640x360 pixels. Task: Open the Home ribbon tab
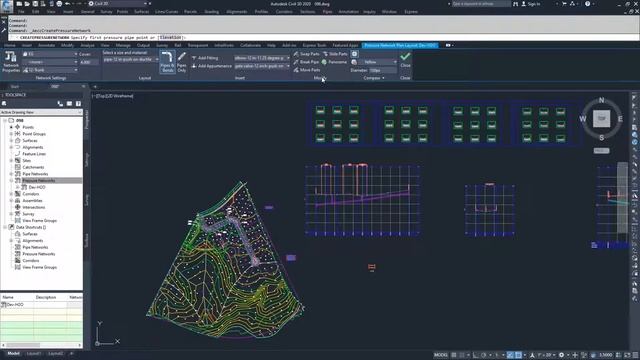(10, 45)
